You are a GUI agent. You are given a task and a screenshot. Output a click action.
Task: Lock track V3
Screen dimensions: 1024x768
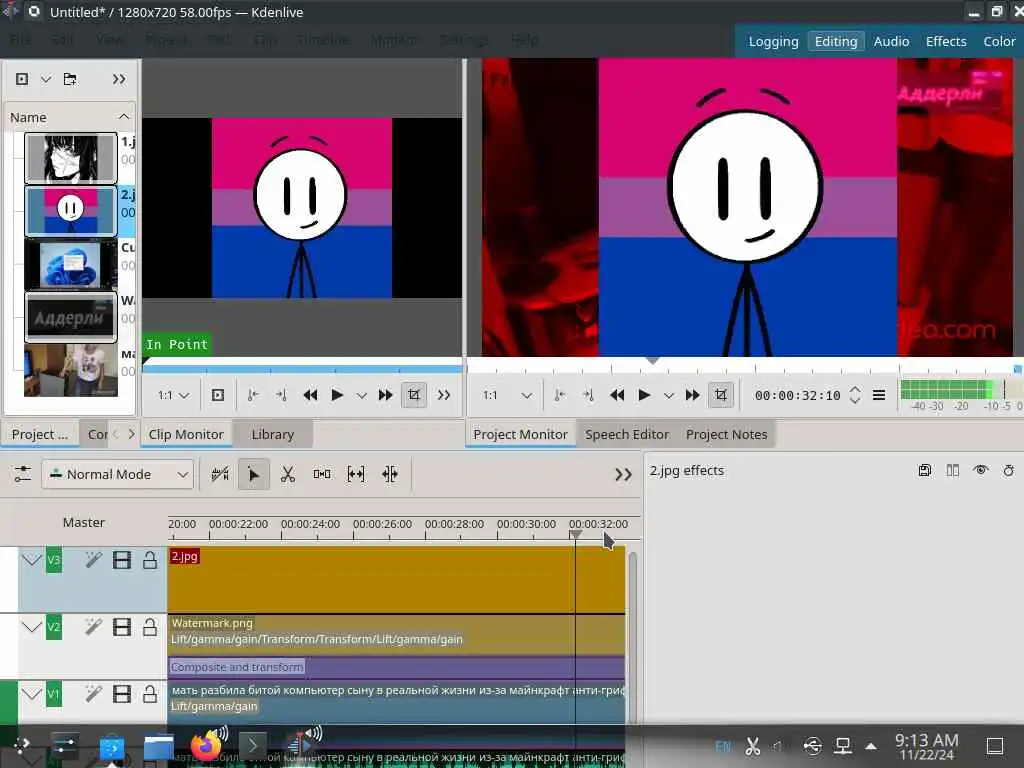click(x=150, y=560)
